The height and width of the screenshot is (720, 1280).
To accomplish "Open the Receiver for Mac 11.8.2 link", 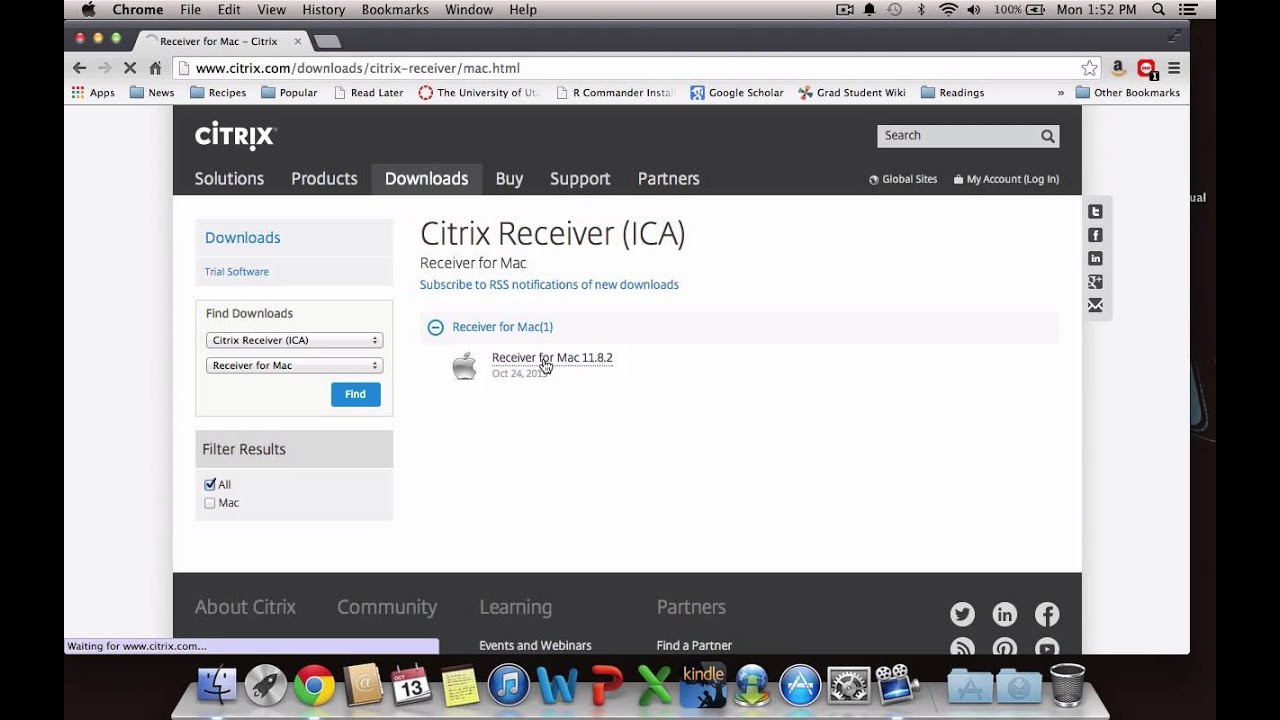I will click(552, 358).
